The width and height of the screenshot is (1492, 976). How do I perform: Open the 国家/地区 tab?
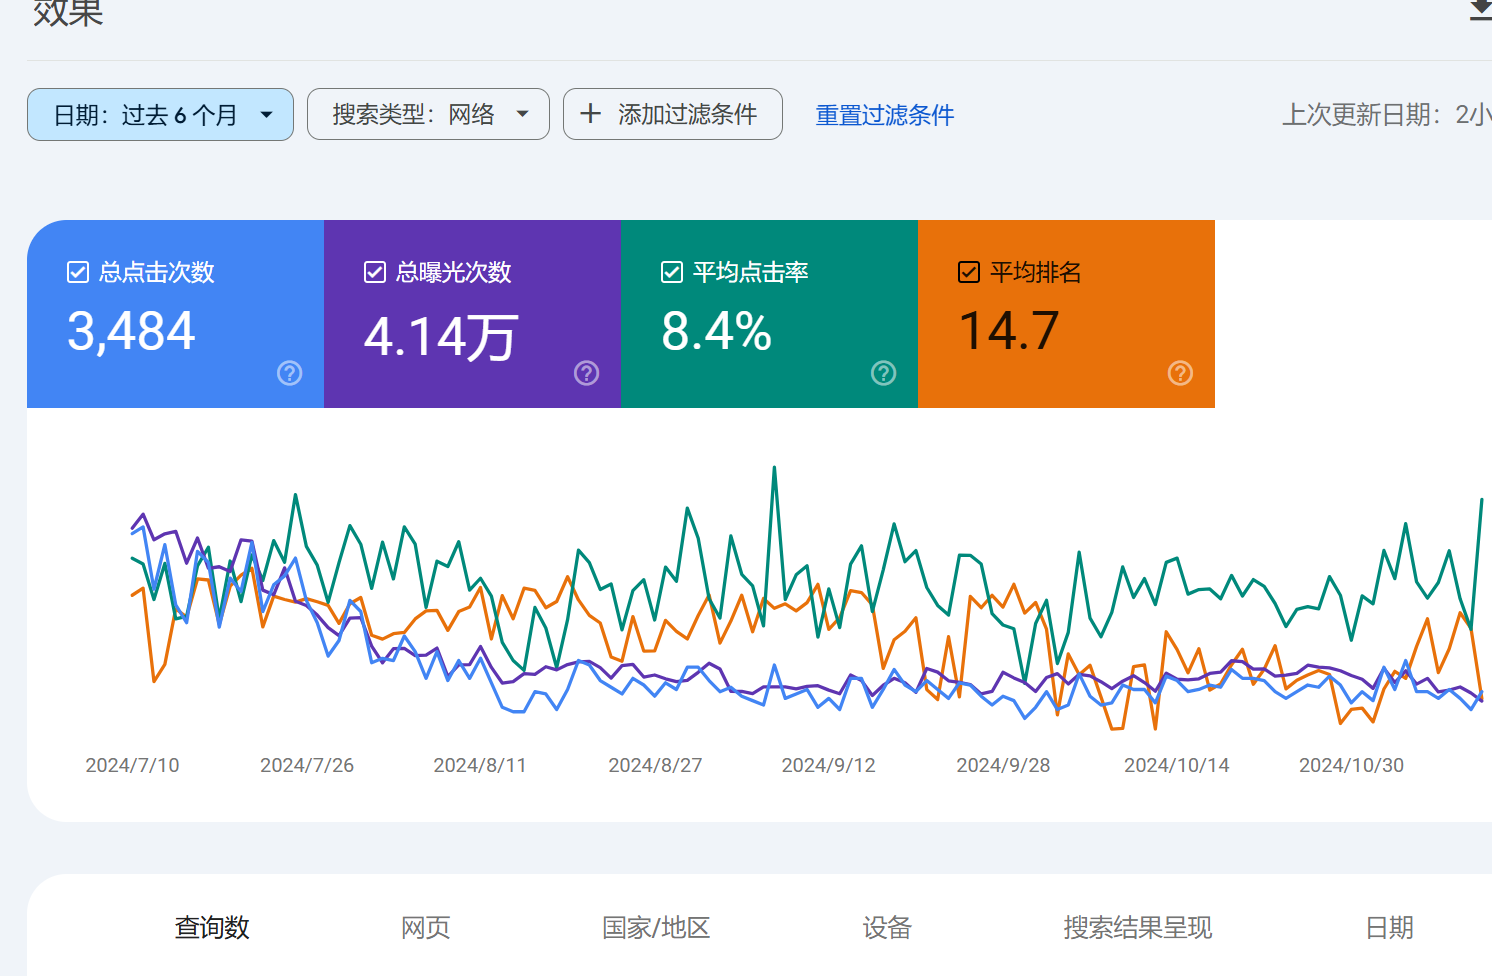tap(656, 928)
